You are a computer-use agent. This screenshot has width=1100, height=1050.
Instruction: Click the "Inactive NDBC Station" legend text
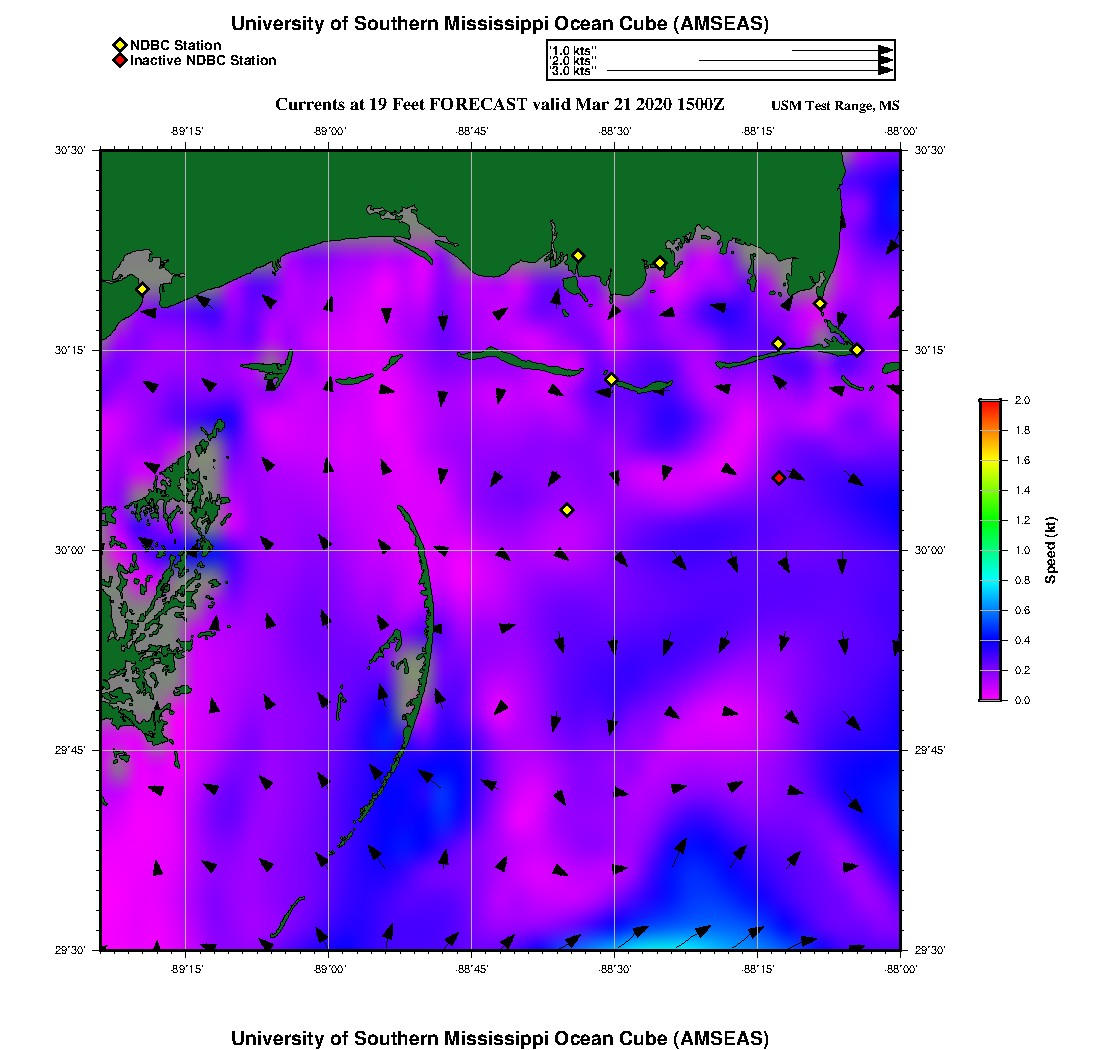click(x=203, y=61)
